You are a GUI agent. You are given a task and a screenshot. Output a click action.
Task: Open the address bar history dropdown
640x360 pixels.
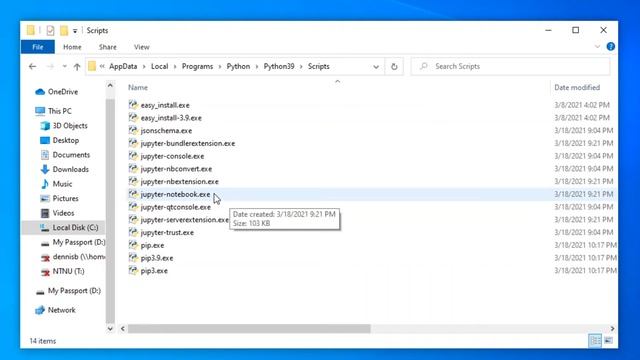coord(376,67)
